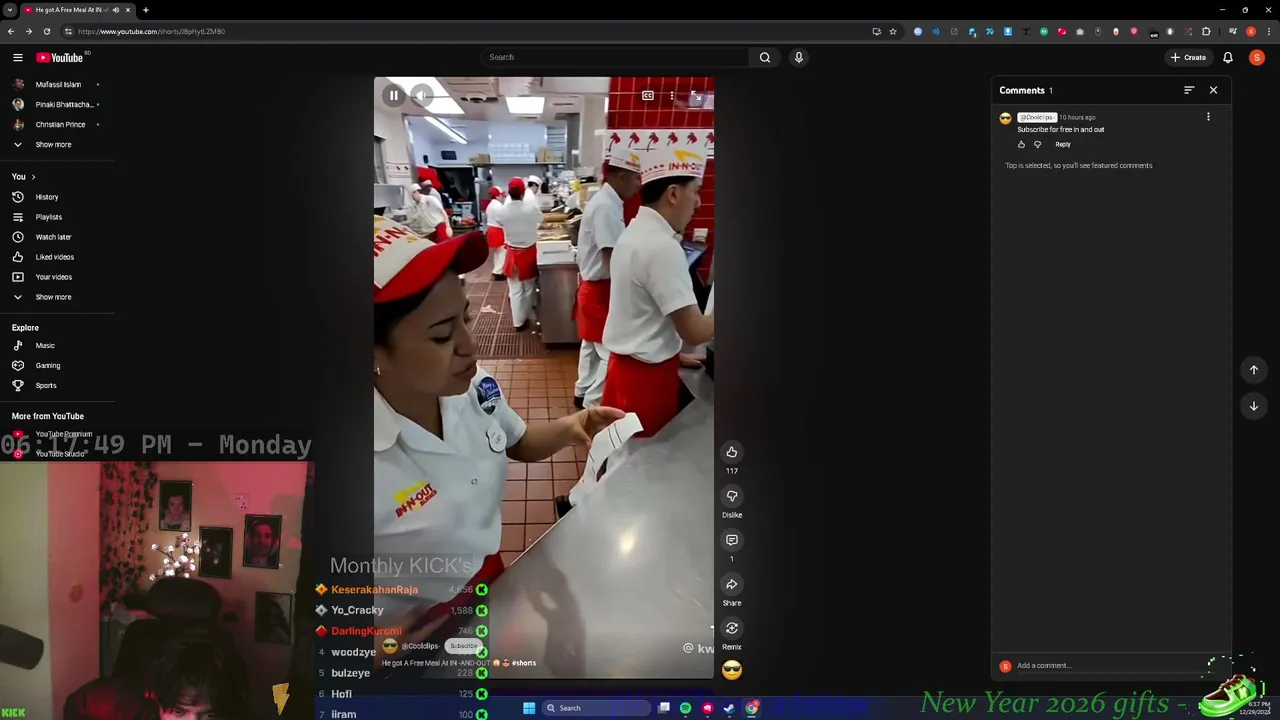Open a new browser tab

[x=145, y=10]
